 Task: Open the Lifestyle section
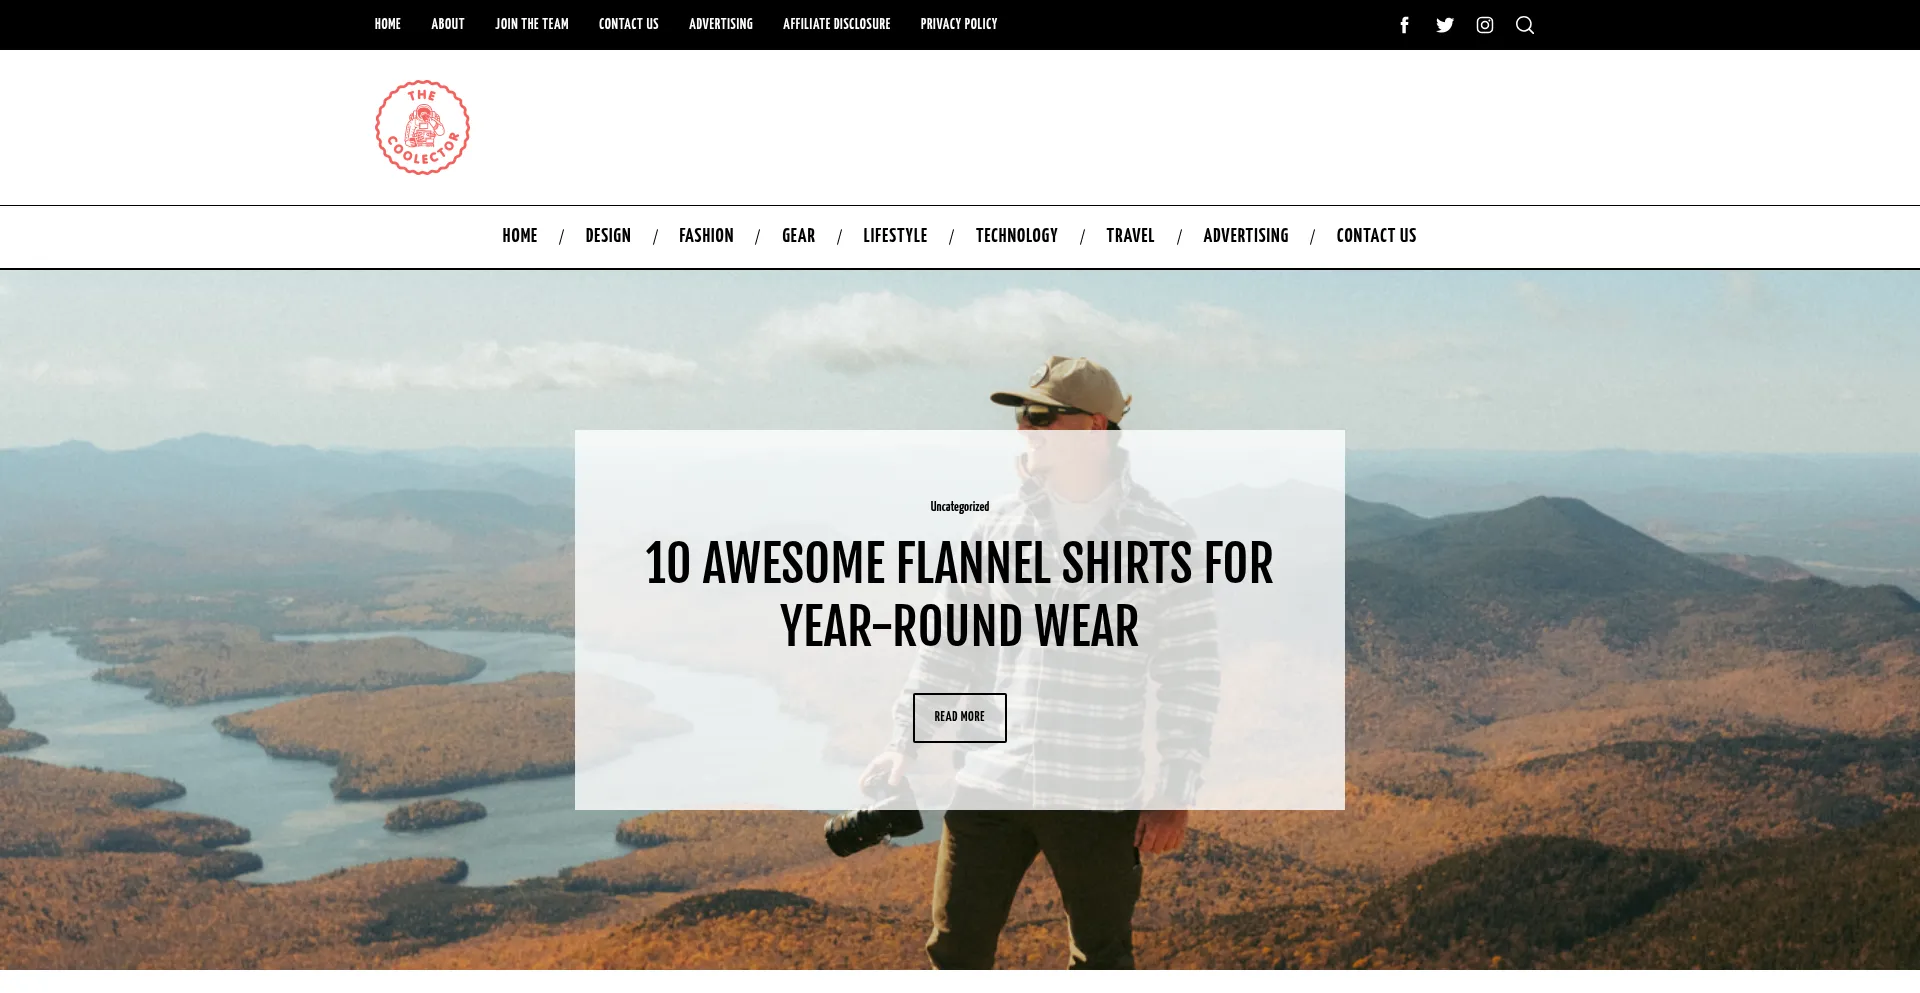pos(895,236)
